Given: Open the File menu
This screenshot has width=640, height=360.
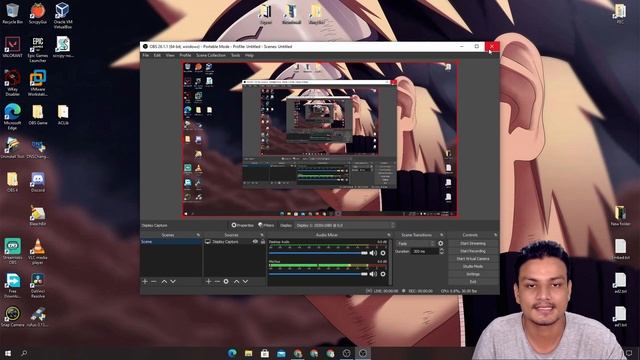Looking at the screenshot, I should [x=145, y=55].
